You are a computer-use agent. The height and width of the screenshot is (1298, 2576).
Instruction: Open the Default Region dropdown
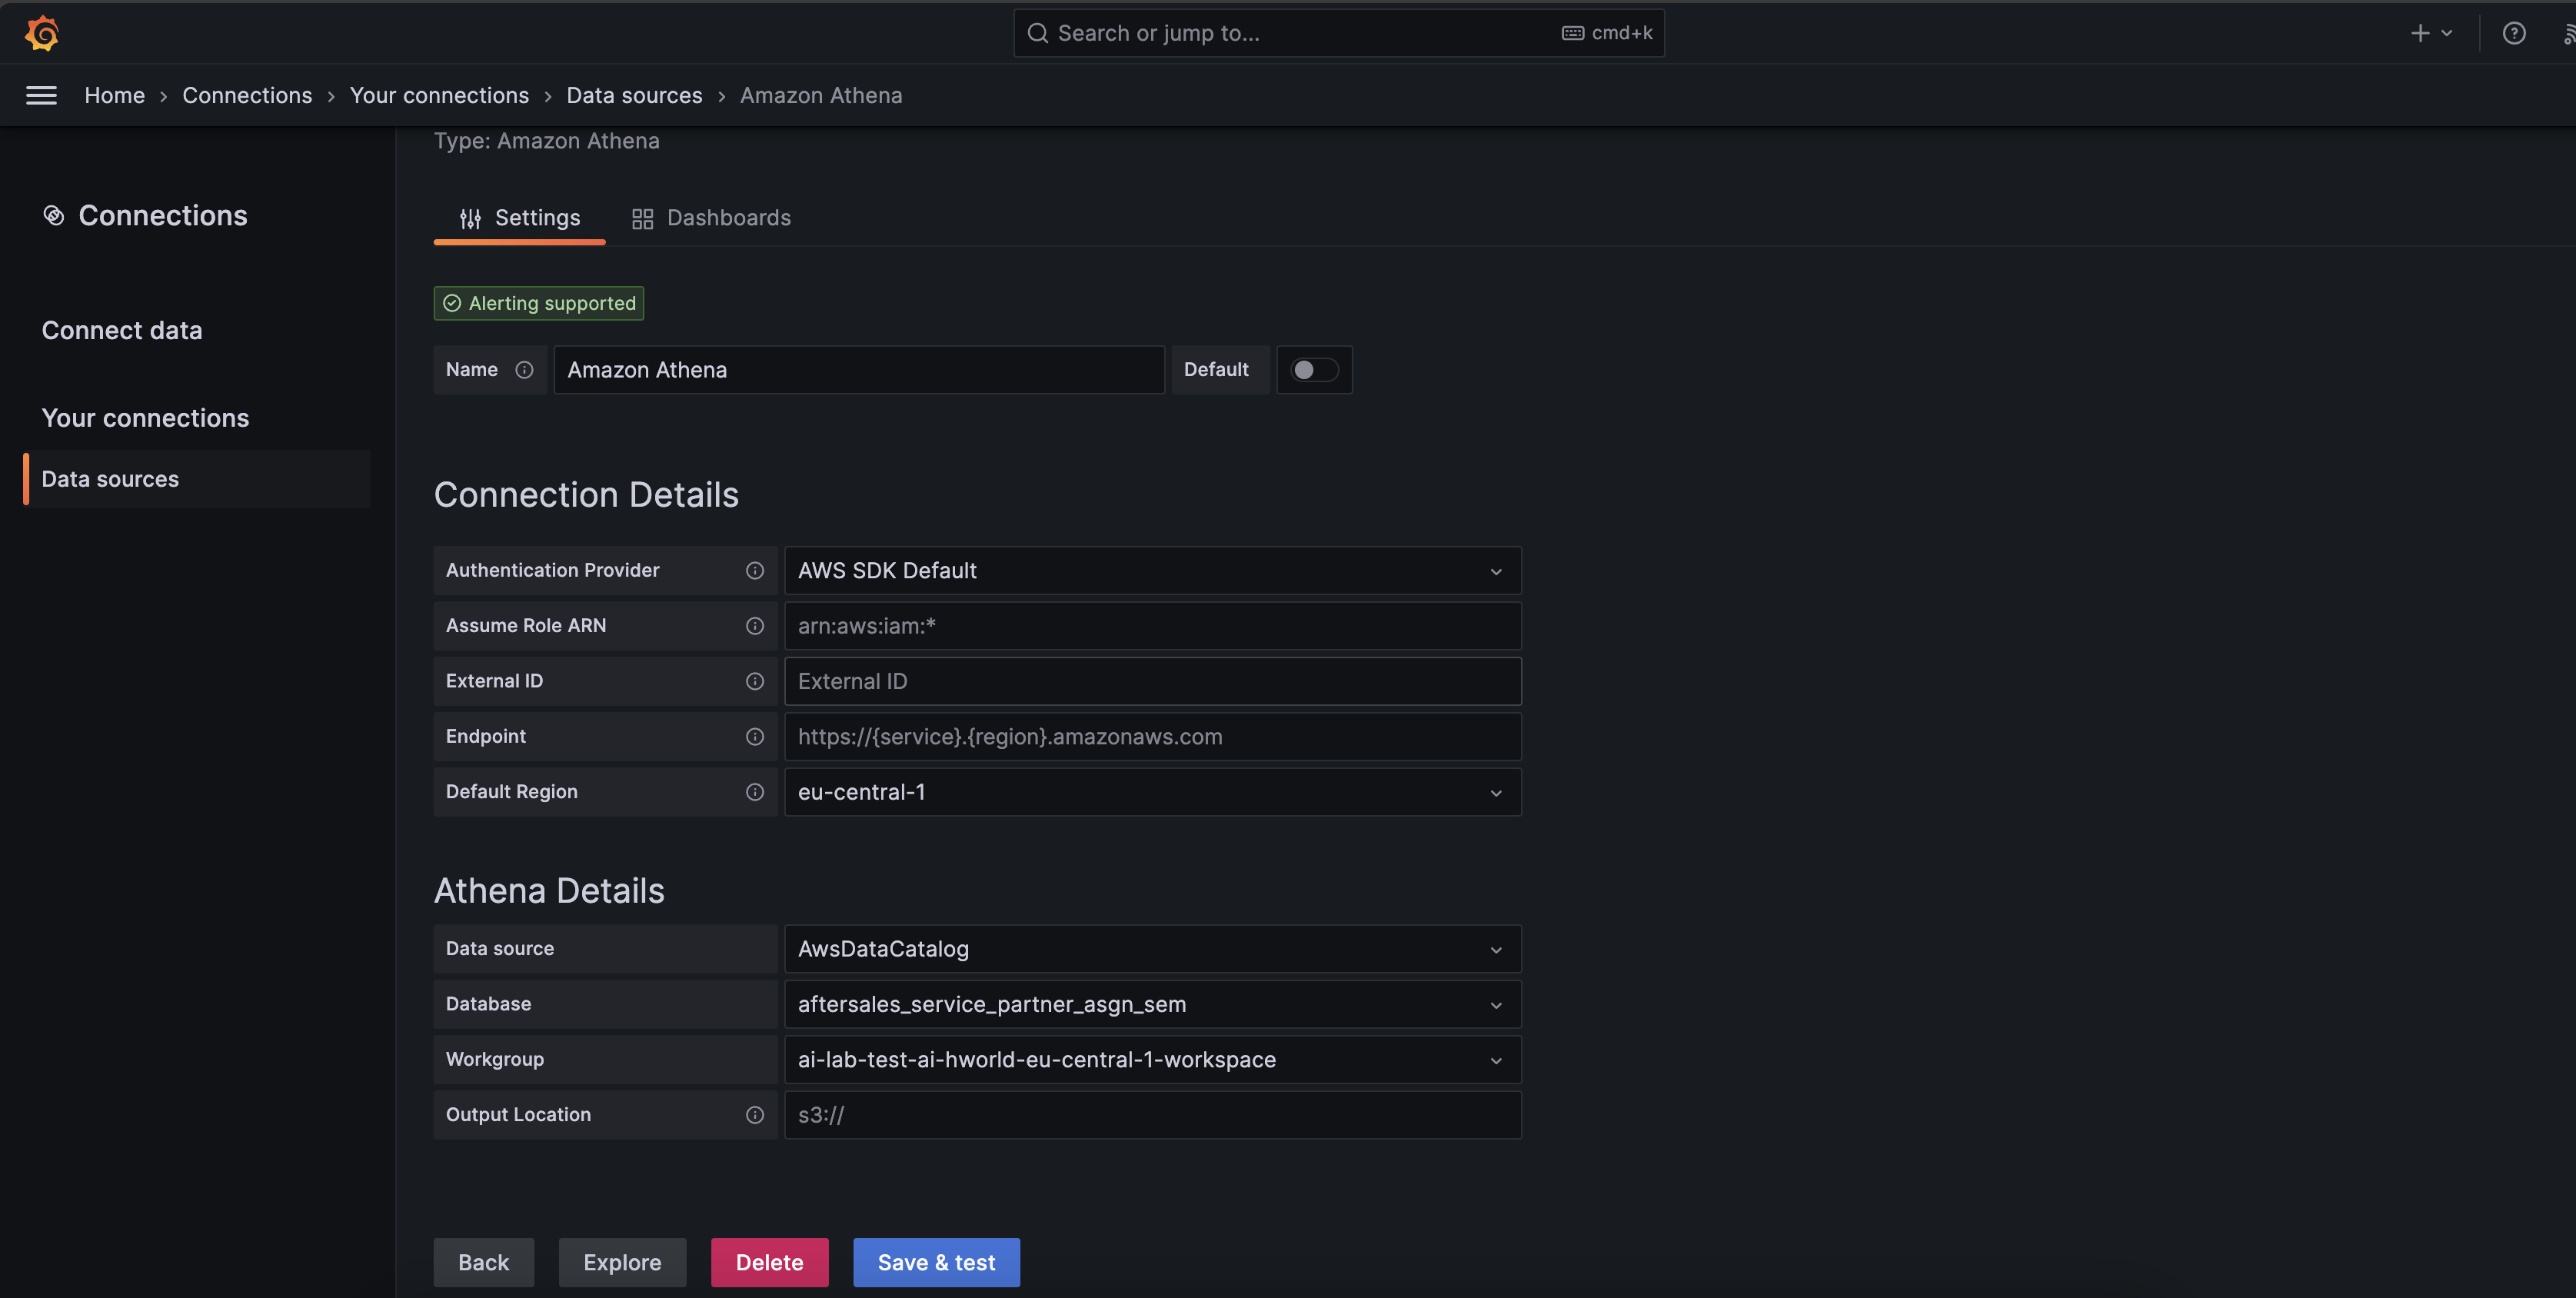coord(1152,792)
